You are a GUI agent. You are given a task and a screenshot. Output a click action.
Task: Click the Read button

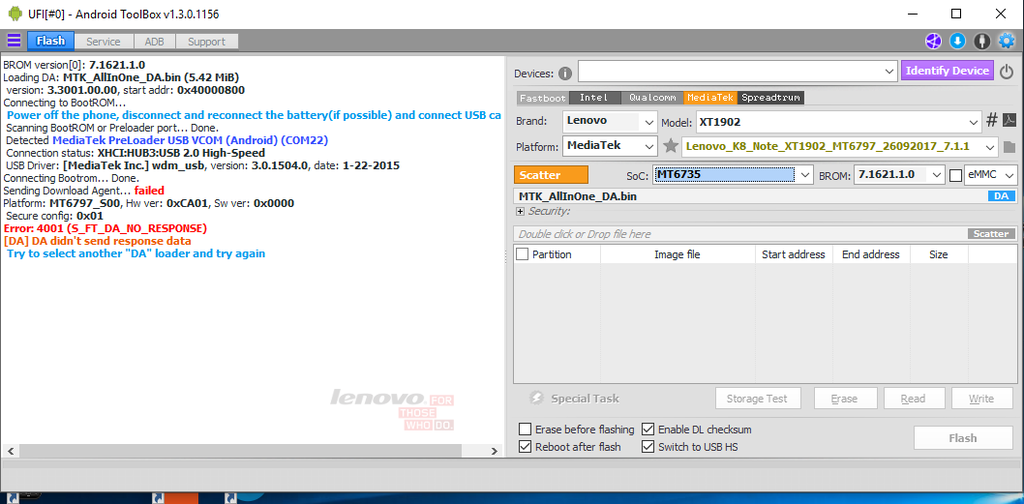tap(913, 399)
